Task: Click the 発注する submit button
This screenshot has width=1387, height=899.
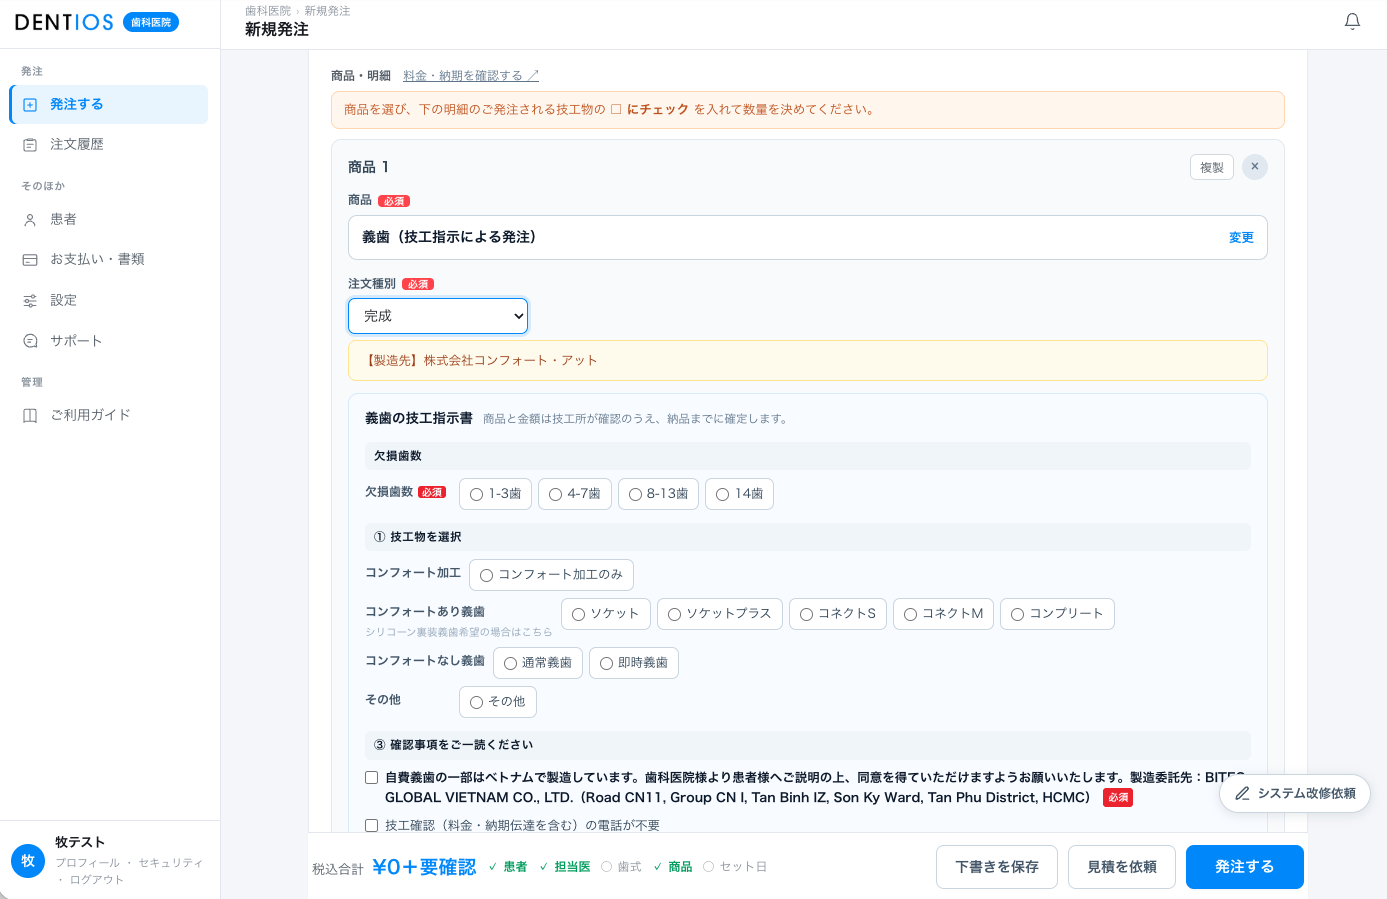Action: 1245,867
